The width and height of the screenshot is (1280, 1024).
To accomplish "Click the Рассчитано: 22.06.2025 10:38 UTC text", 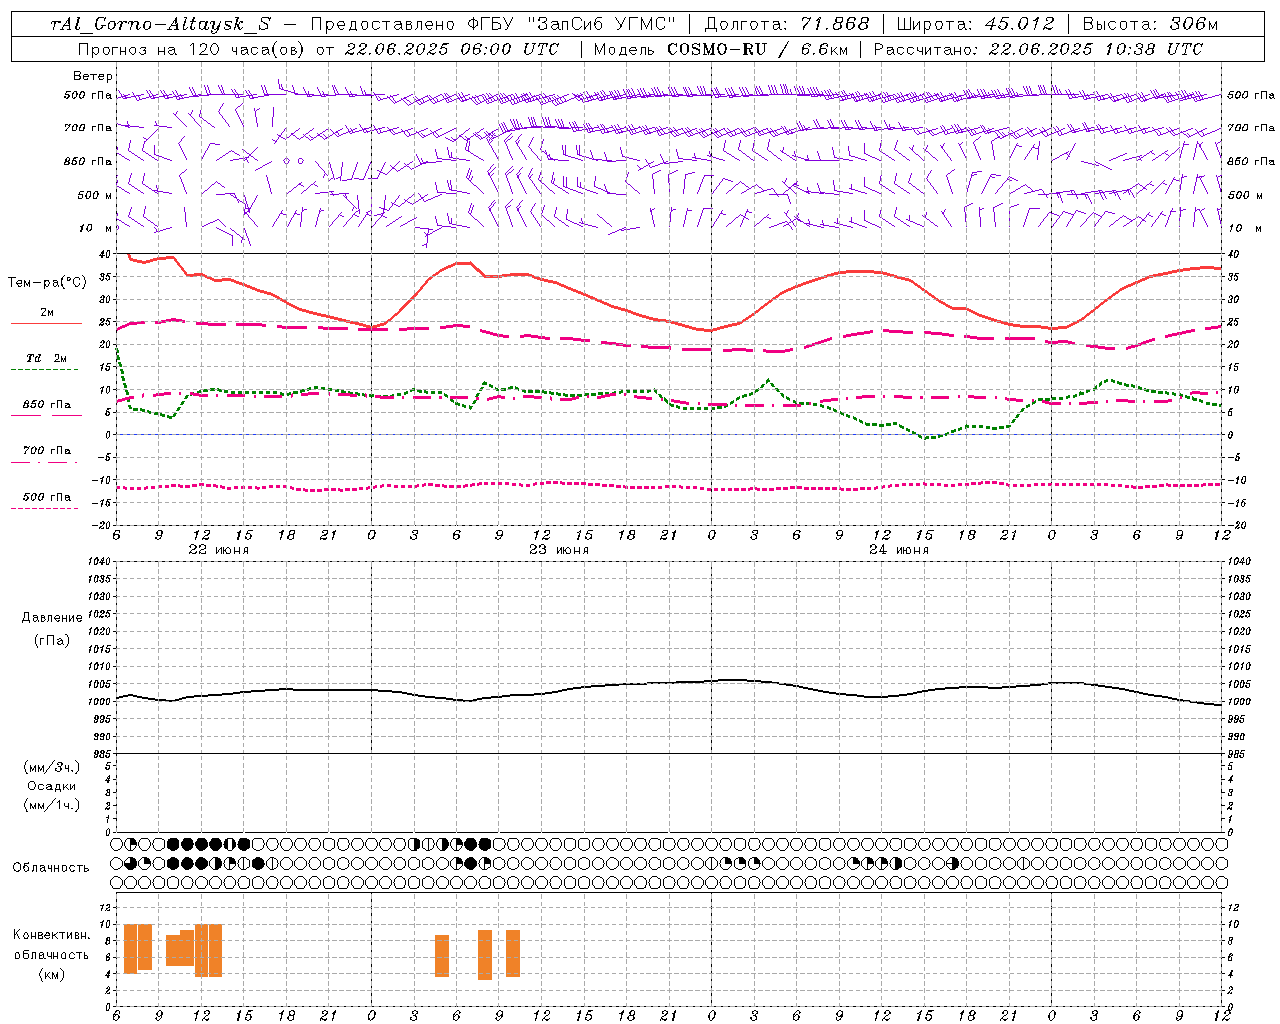I will pyautogui.click(x=1038, y=49).
